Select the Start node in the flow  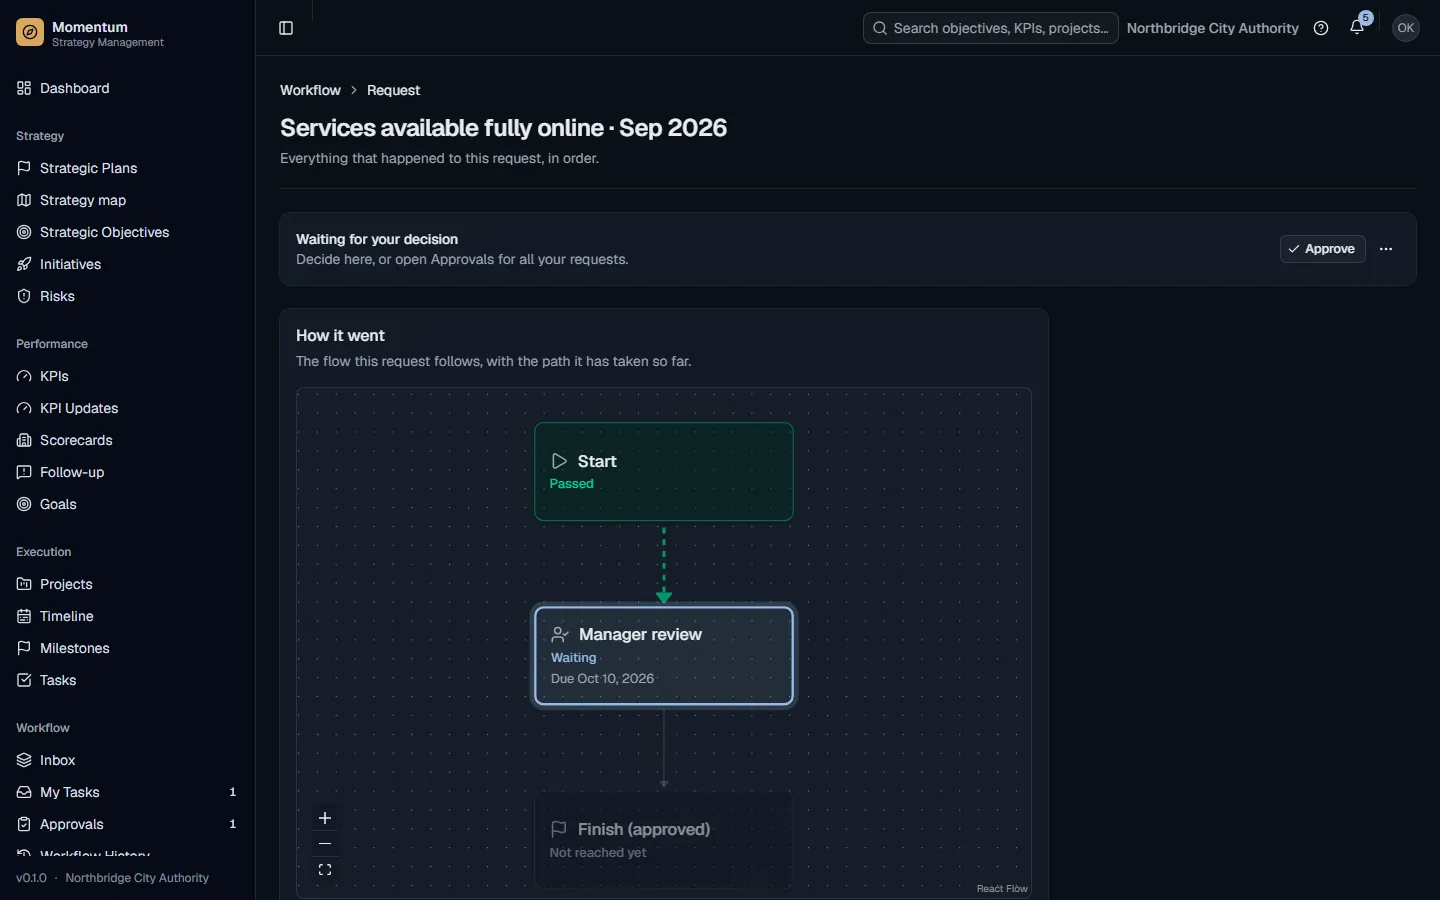664,472
